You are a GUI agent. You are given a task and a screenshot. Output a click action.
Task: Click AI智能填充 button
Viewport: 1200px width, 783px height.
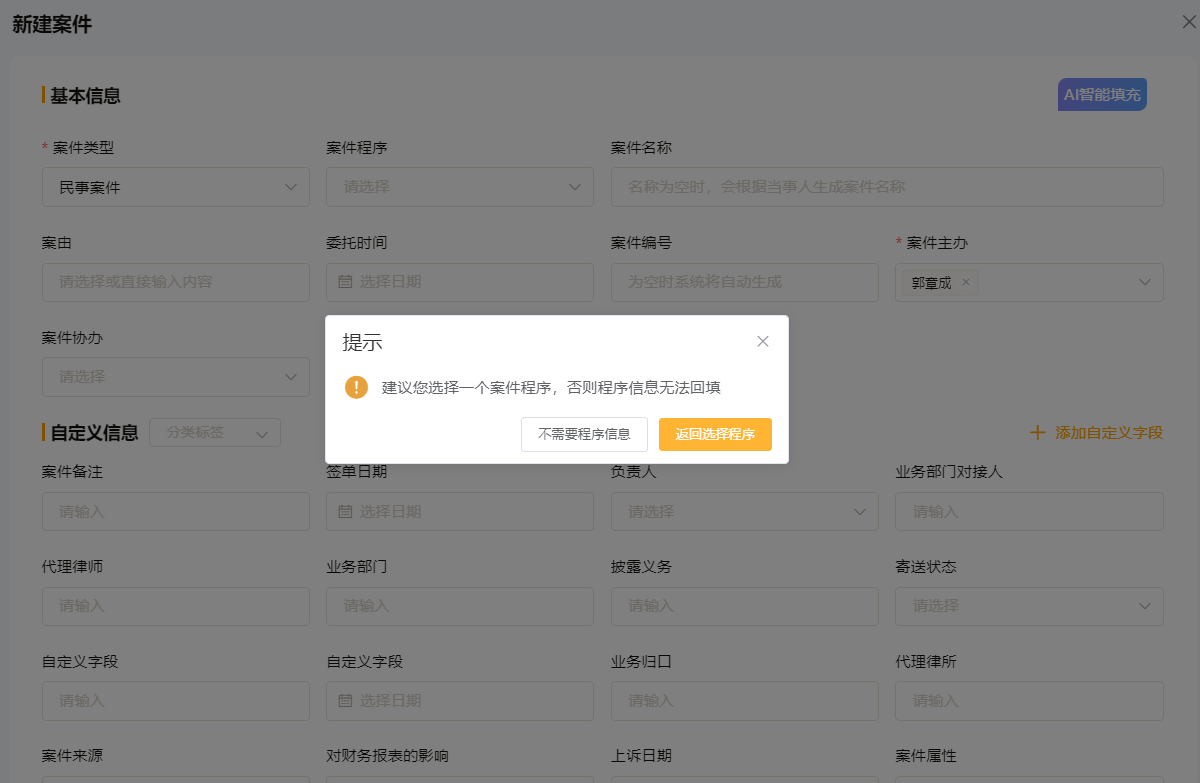[1102, 95]
